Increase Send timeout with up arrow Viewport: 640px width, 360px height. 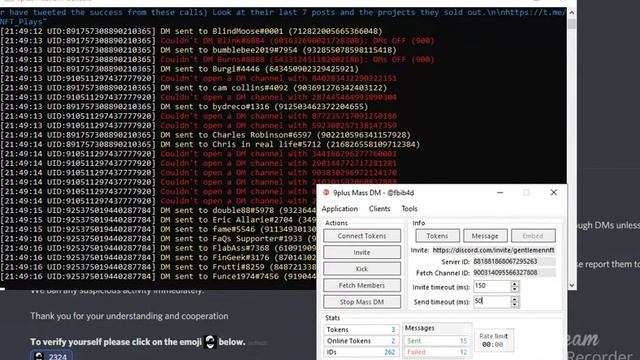tap(515, 299)
